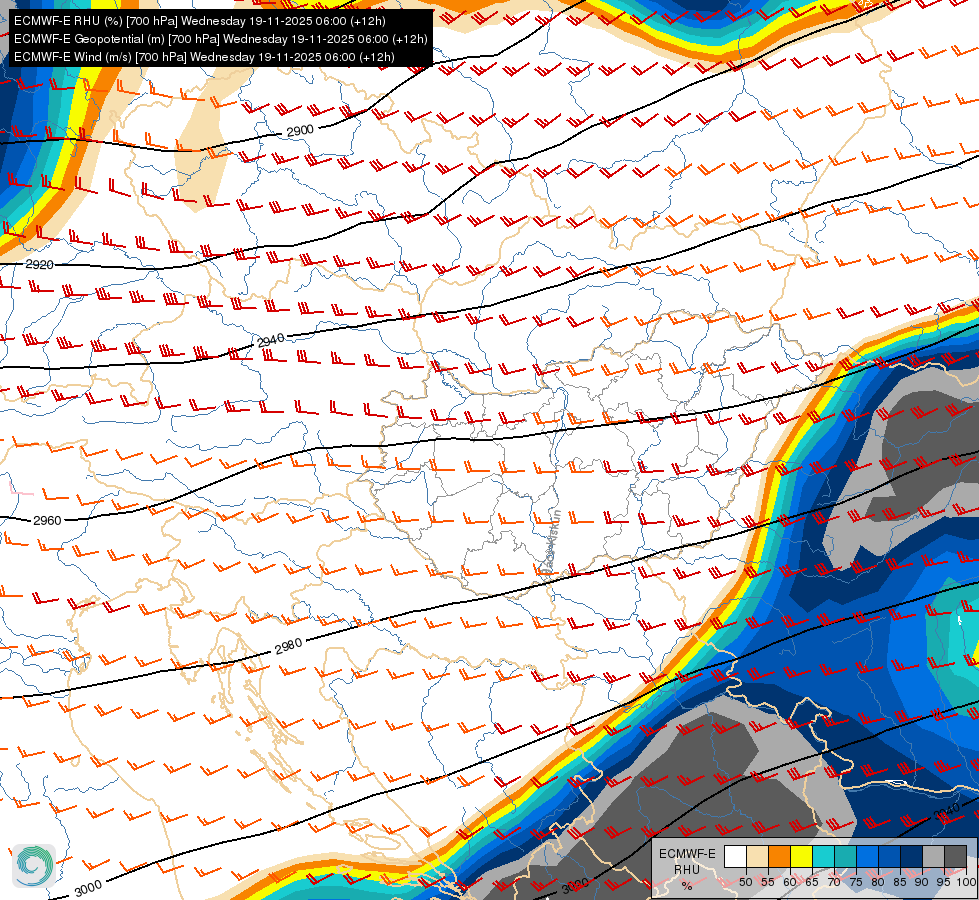Click the ECMWF-E RHU title line
This screenshot has height=900, width=979.
[x=200, y=21]
